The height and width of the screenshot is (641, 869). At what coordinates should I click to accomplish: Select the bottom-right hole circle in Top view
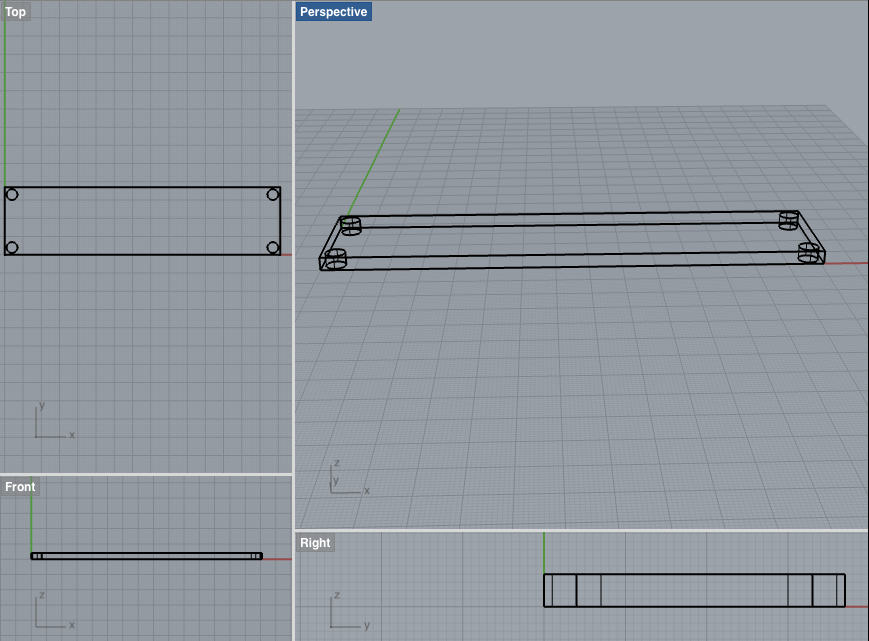click(x=273, y=247)
